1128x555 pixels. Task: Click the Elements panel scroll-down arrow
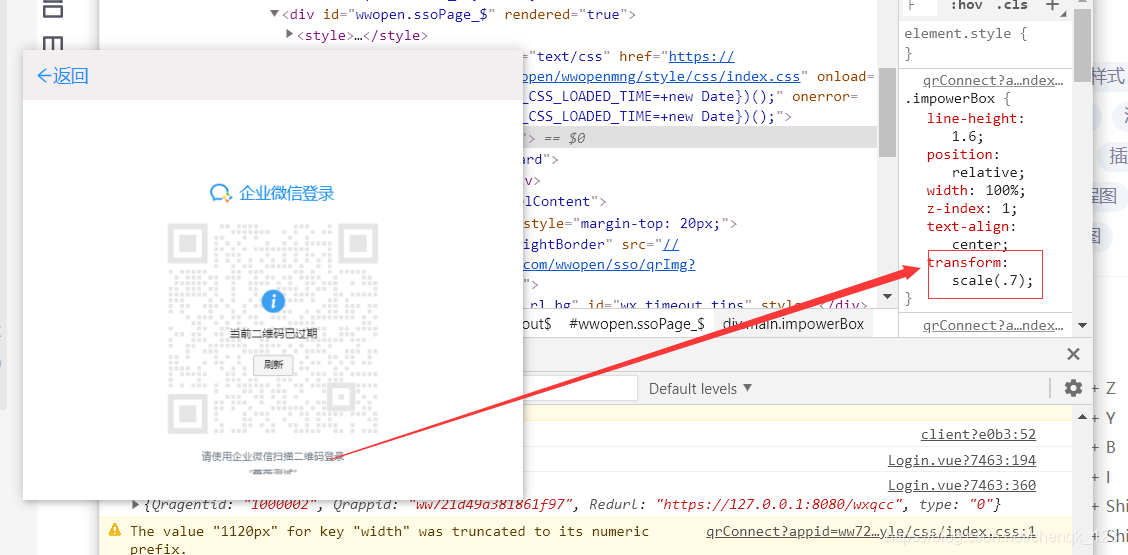[887, 296]
